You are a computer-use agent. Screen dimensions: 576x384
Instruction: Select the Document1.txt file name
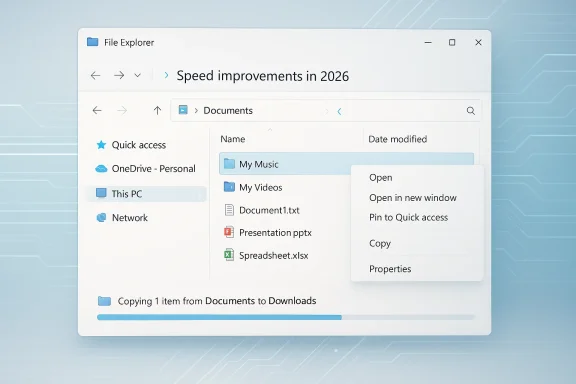(x=269, y=210)
